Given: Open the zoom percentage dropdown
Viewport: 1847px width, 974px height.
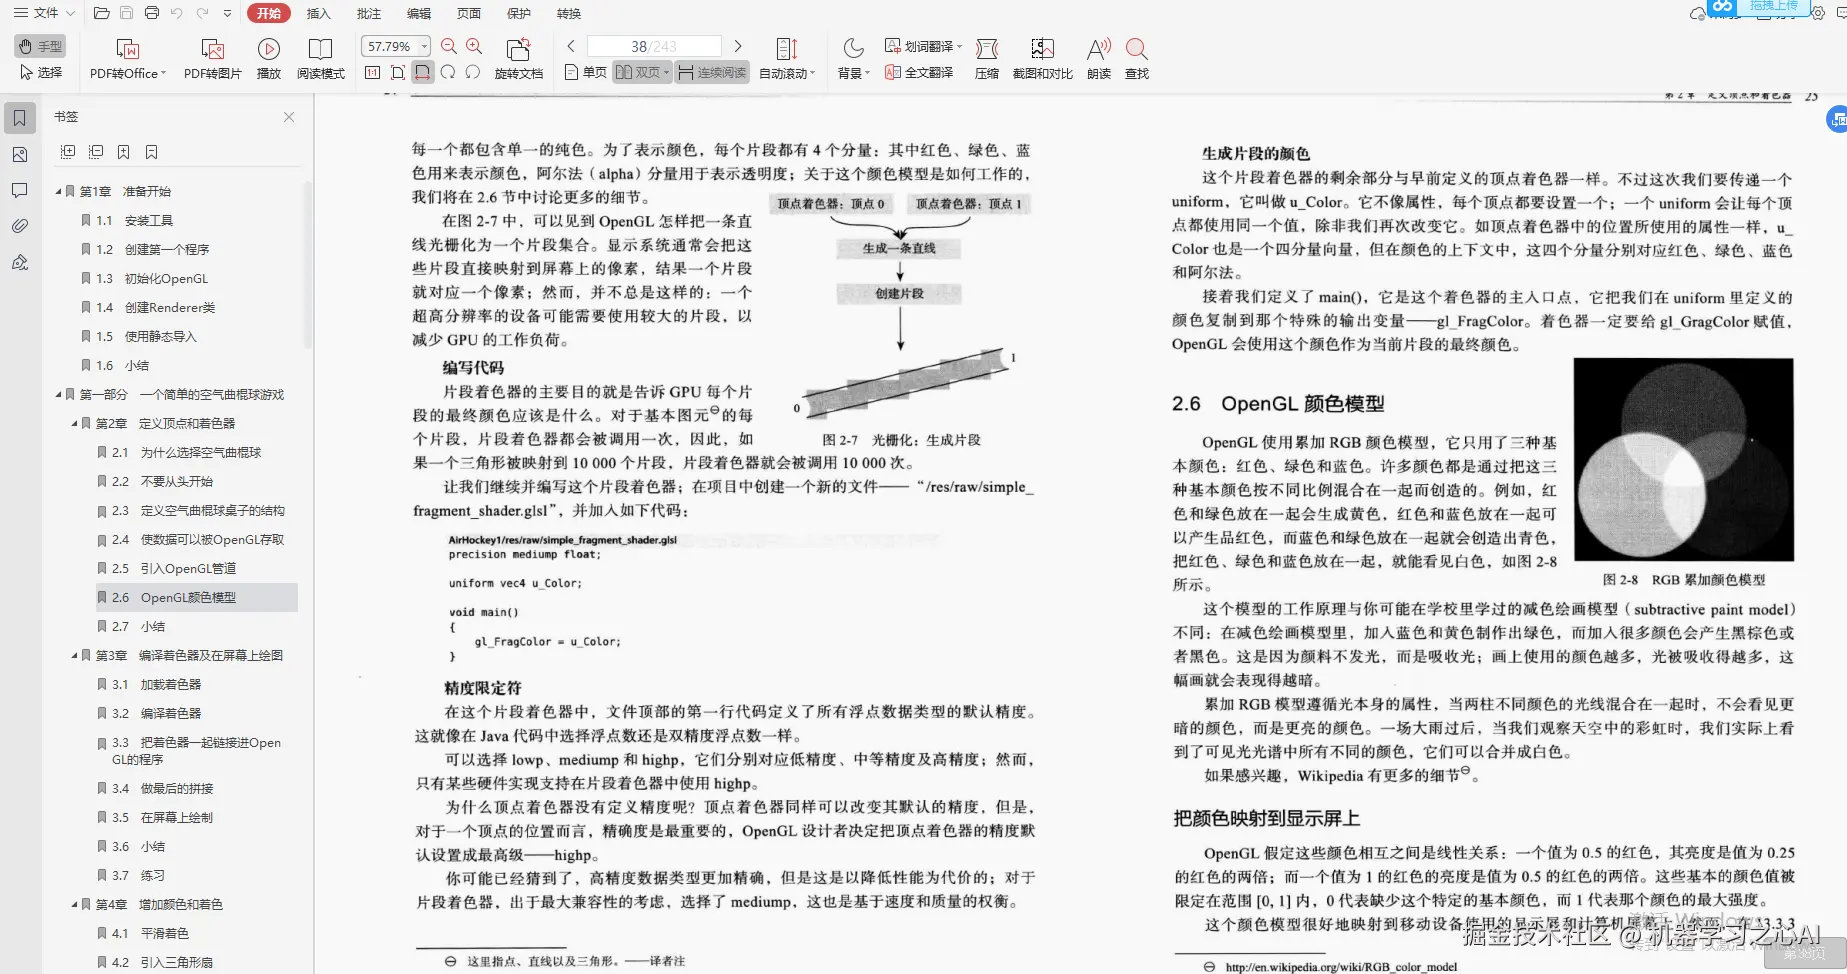Looking at the screenshot, I should coord(424,46).
